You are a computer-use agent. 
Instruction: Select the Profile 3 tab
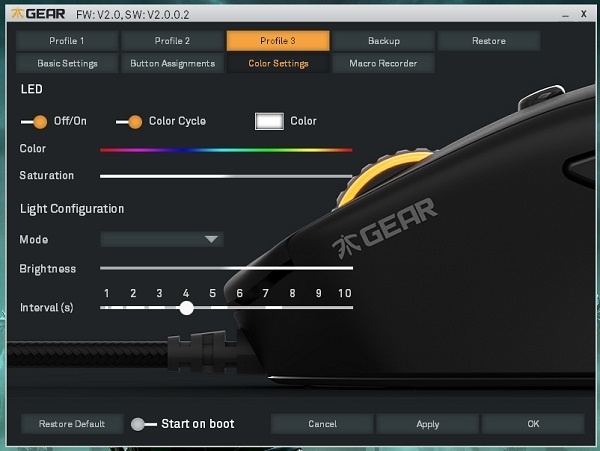pos(278,41)
